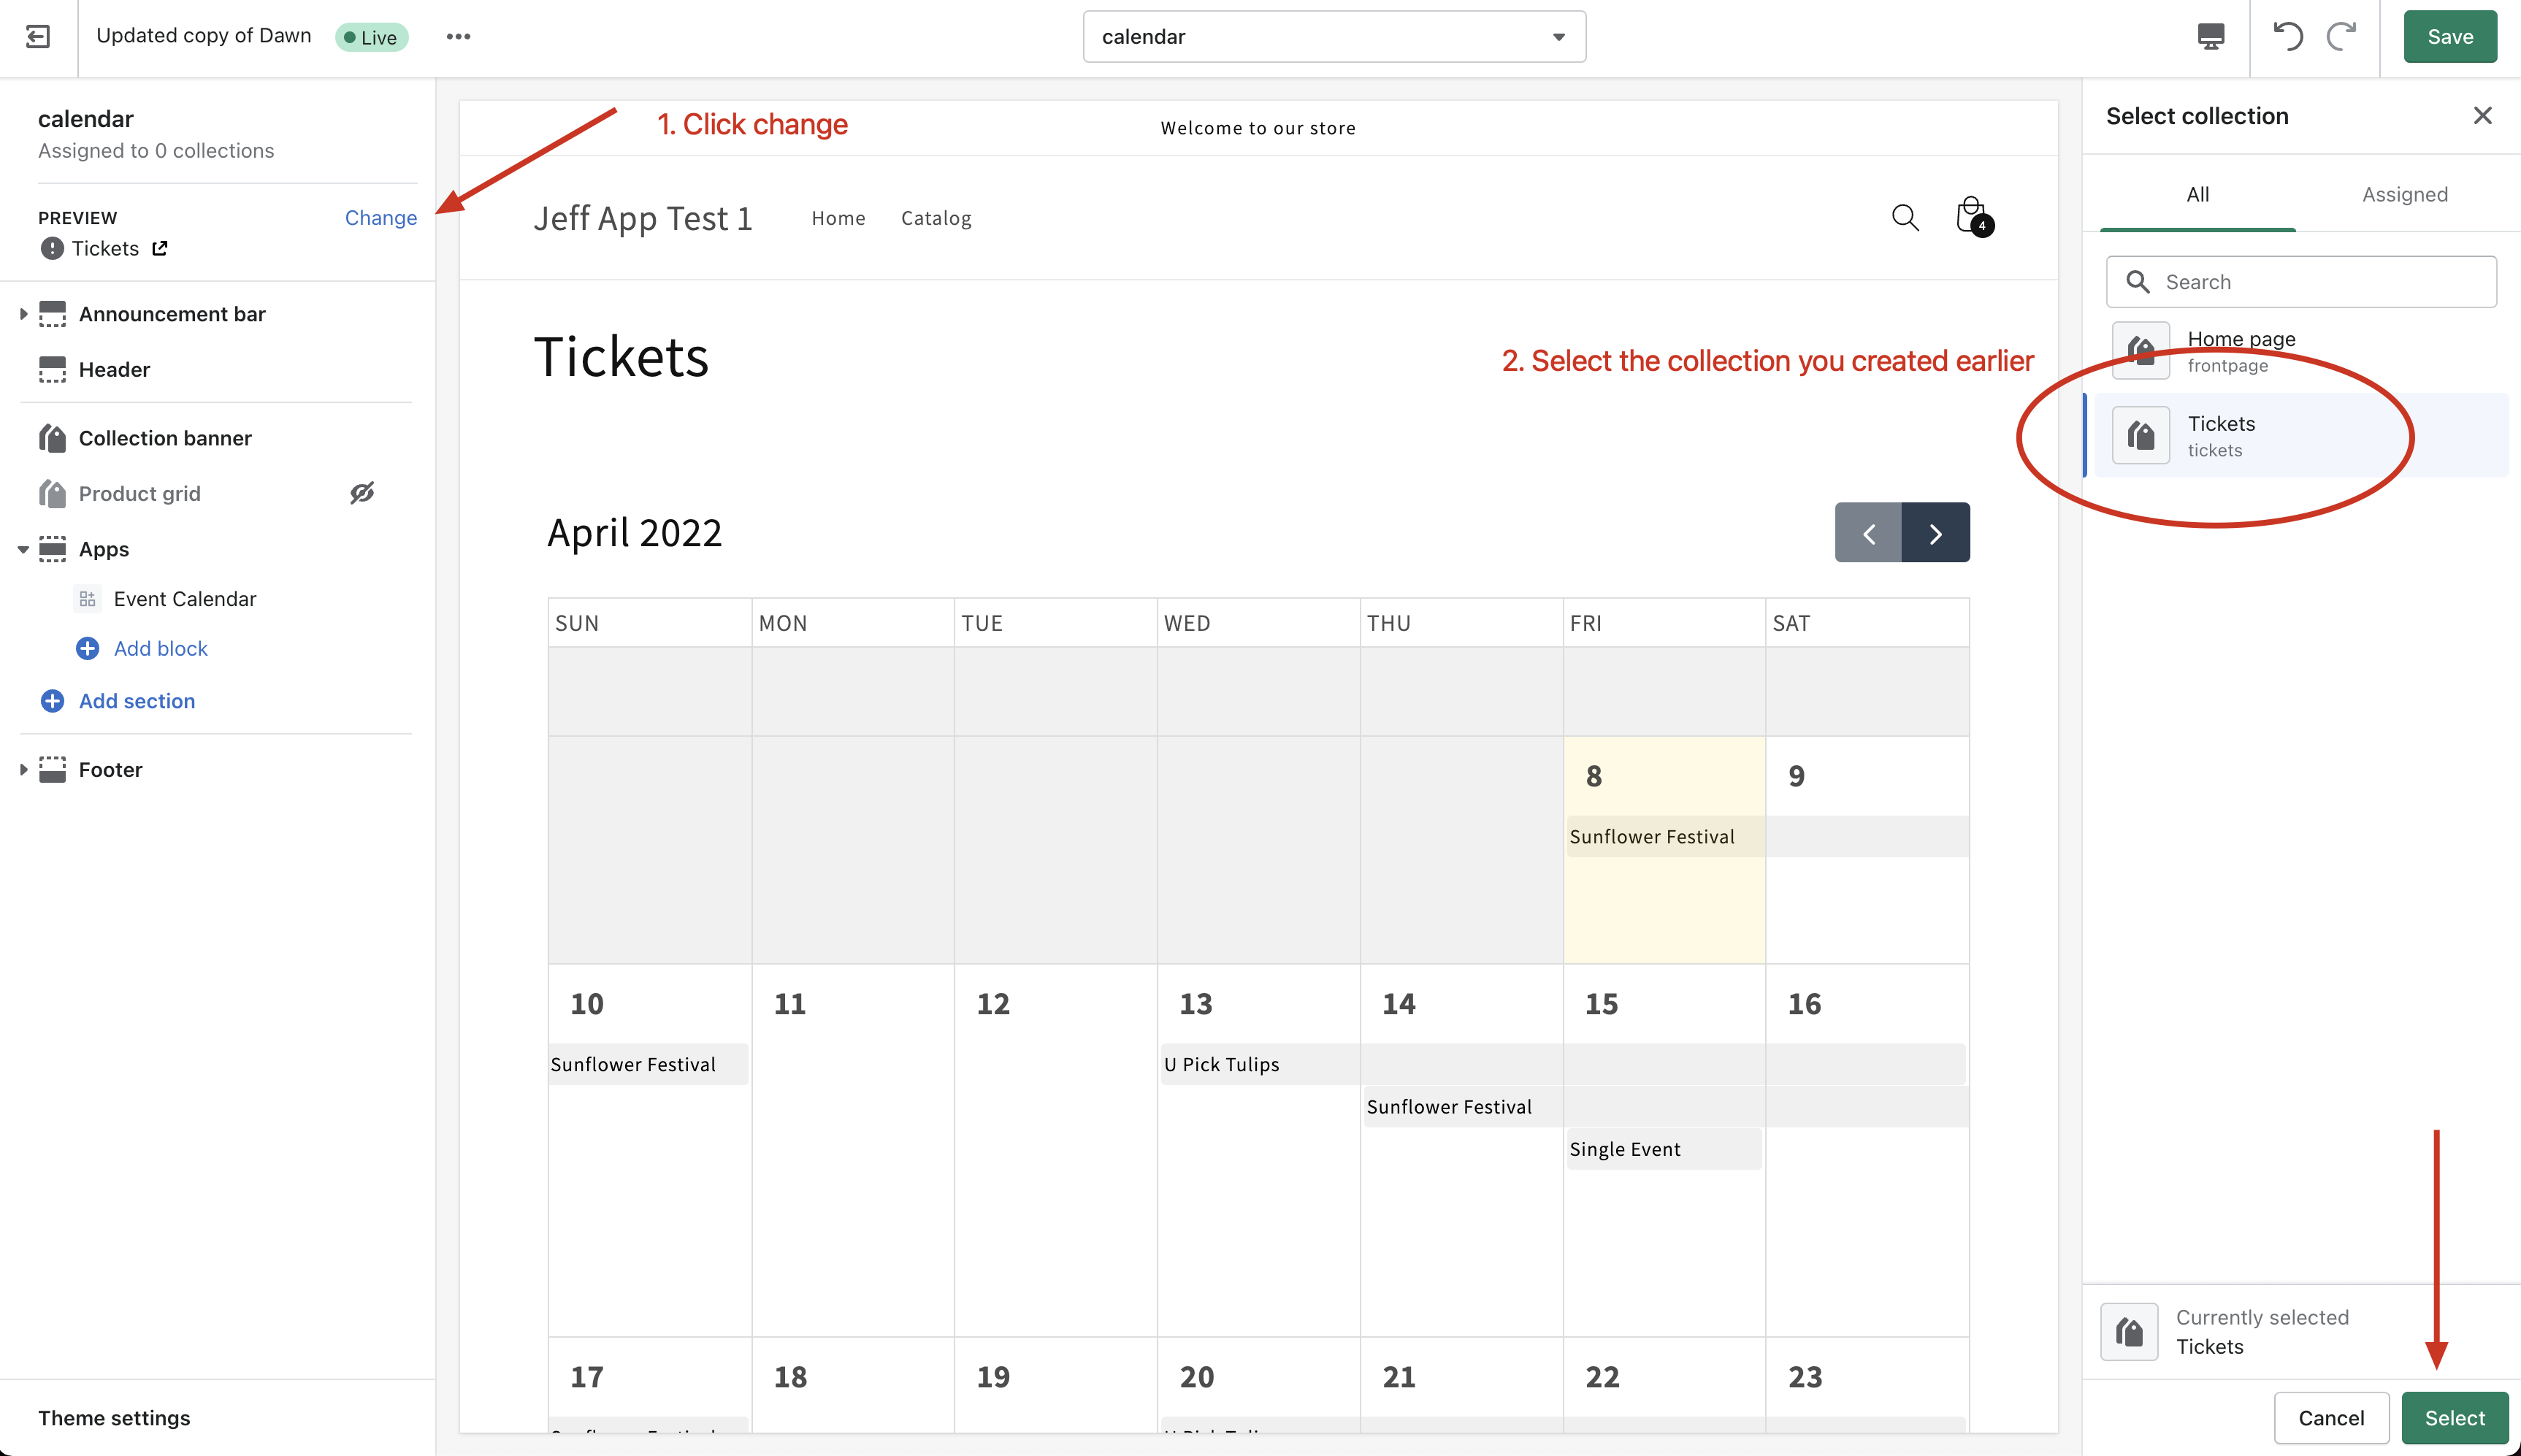
Task: Toggle Product grid visibility eye icon
Action: [x=362, y=493]
